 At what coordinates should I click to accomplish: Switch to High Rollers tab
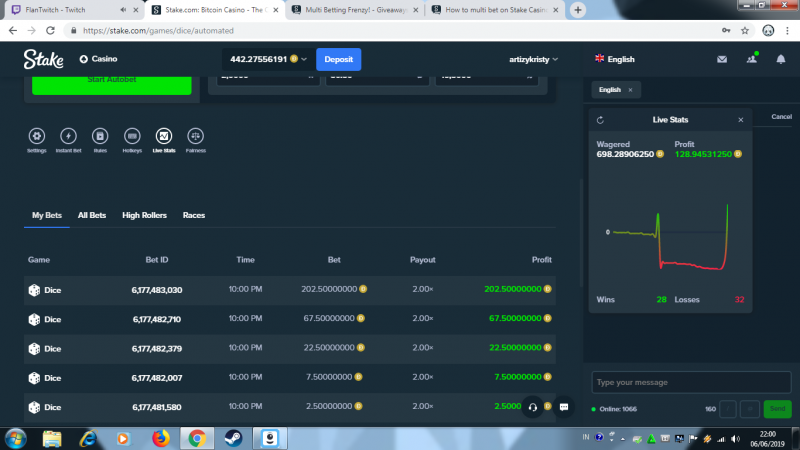tap(144, 215)
